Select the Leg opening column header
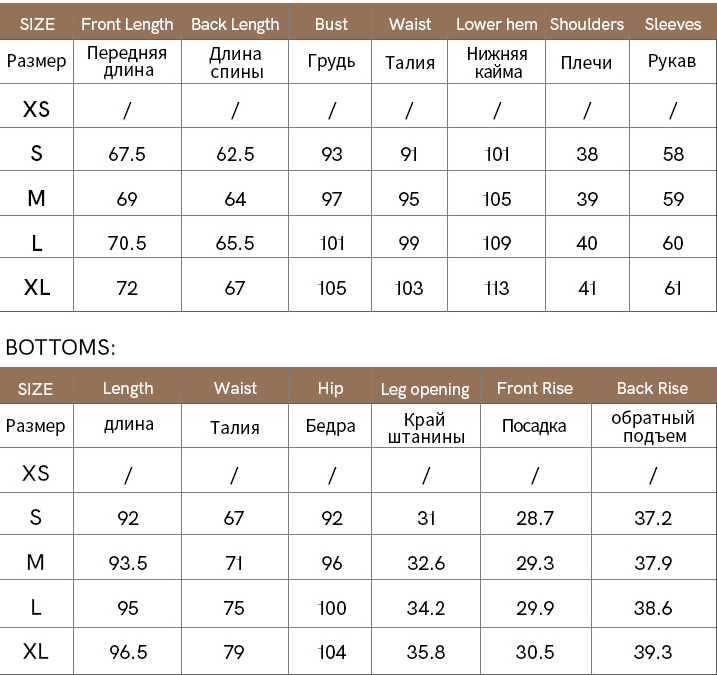The width and height of the screenshot is (717, 675). (x=425, y=389)
